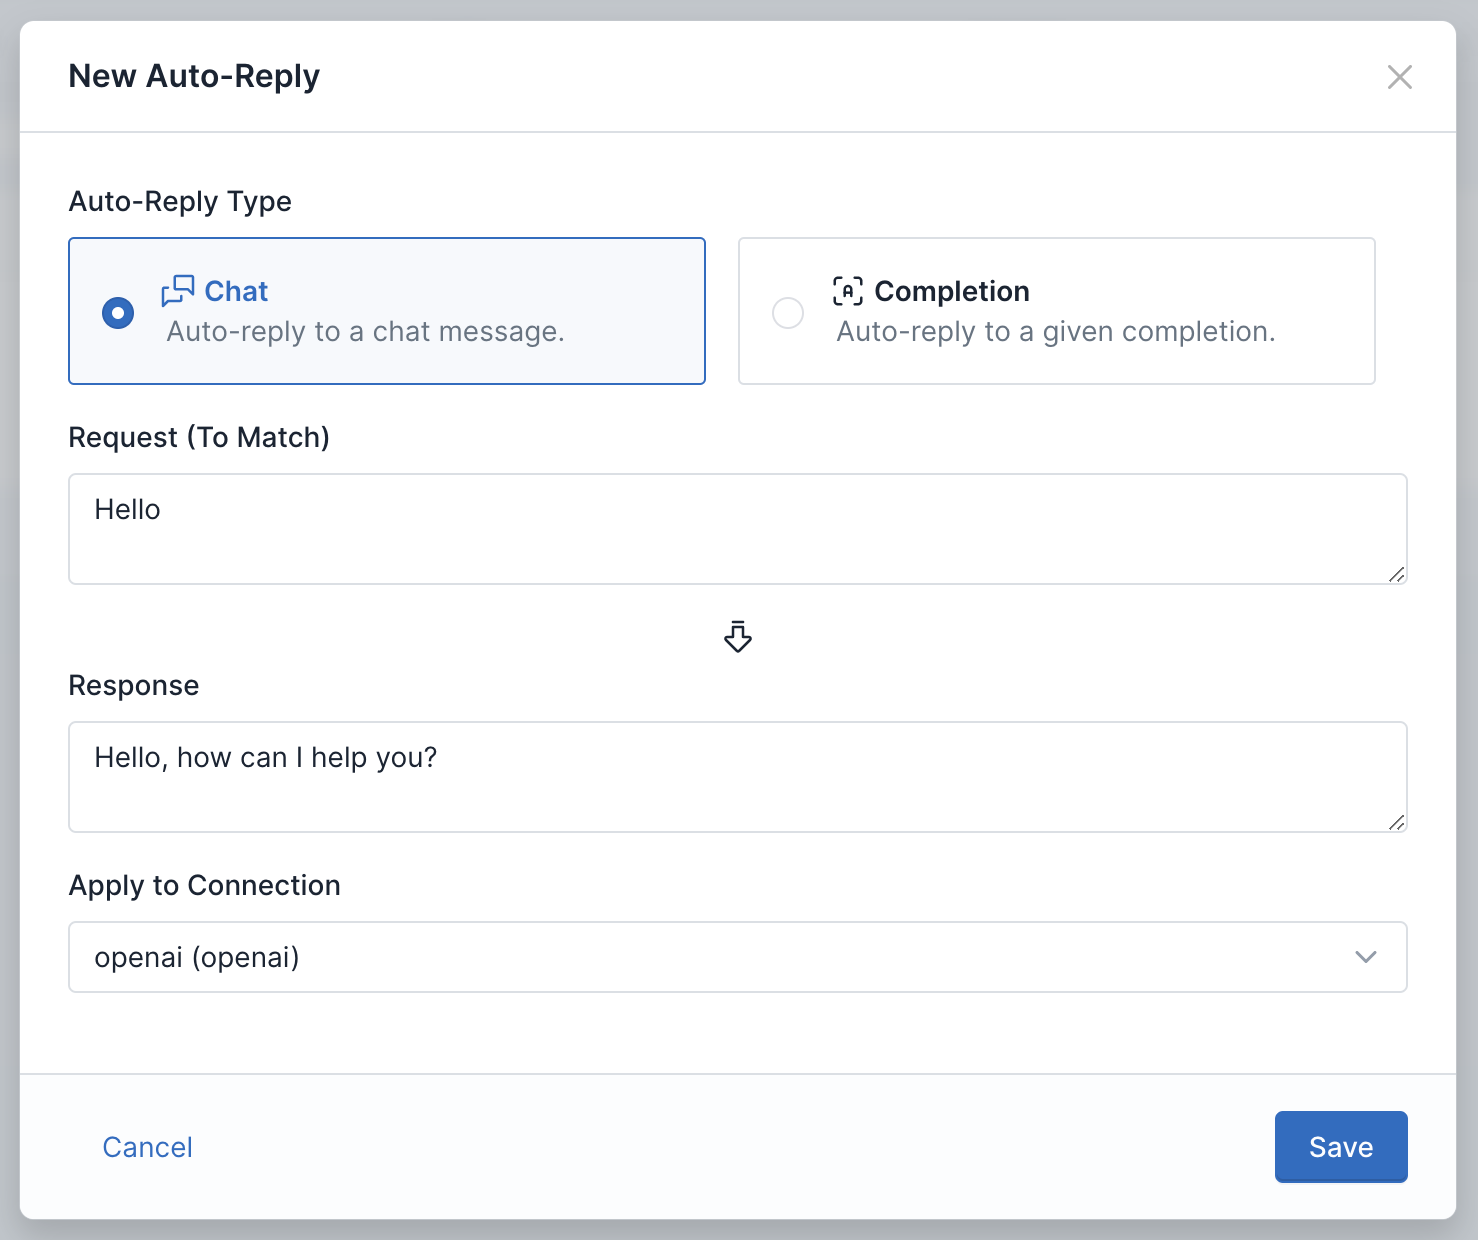This screenshot has width=1478, height=1240.
Task: Select the Completion radio button
Action: point(788,313)
